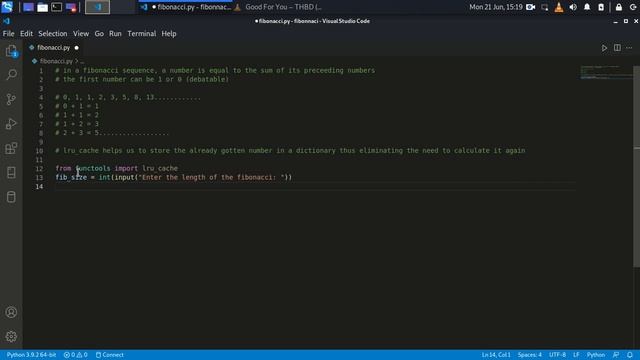
Task: Click the date and time clock in panel
Action: pyautogui.click(x=496, y=7)
